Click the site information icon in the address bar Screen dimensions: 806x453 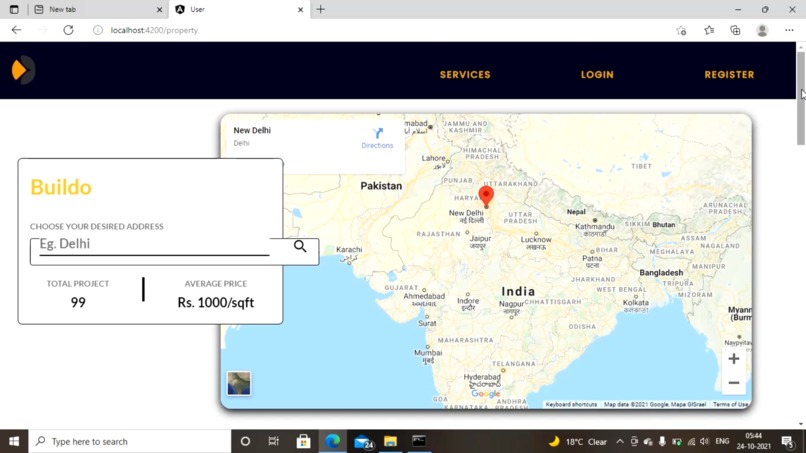pos(98,30)
